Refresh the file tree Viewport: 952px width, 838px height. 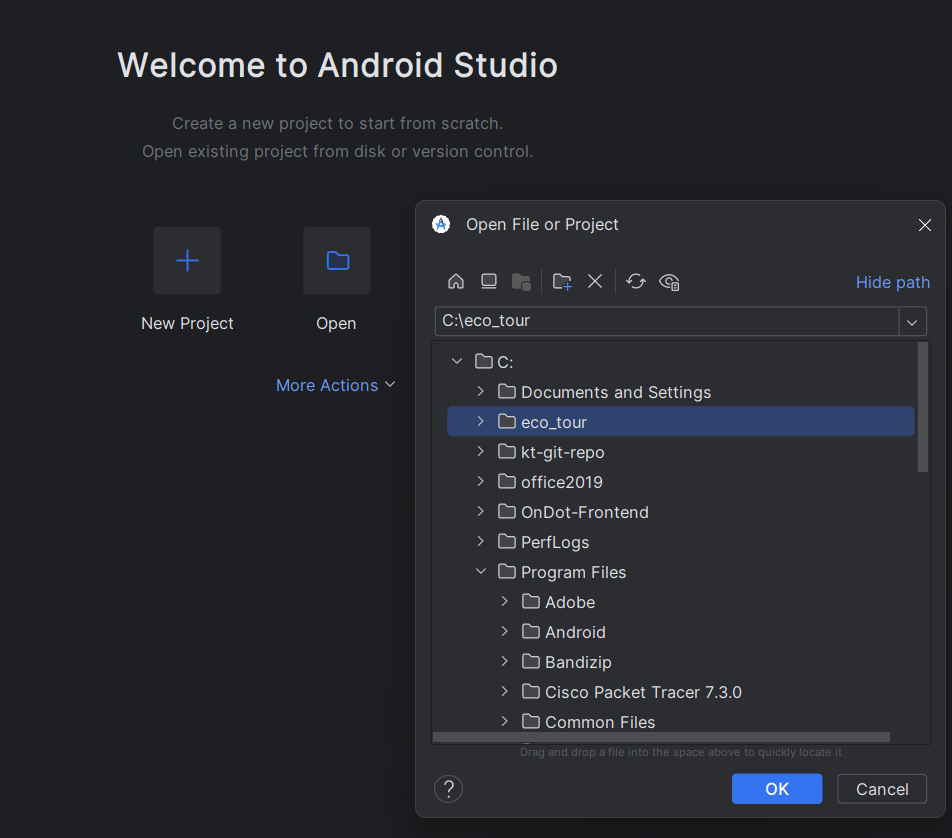636,281
